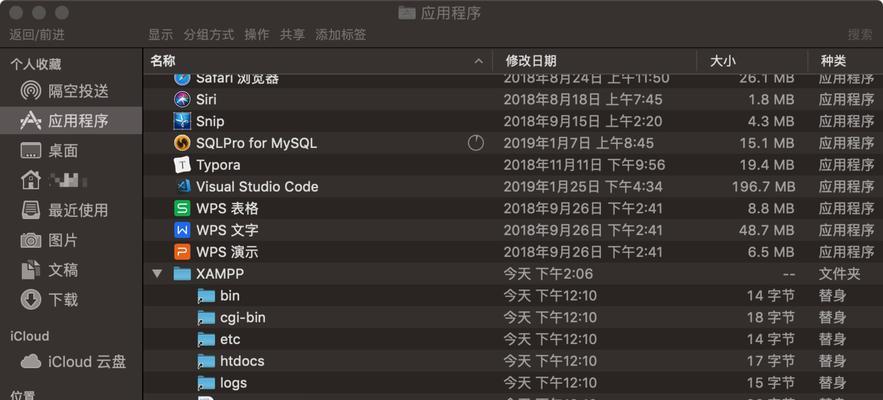The image size is (883, 400).
Task: Click the 个人收藏 sidebar section heading
Action: tap(35, 65)
